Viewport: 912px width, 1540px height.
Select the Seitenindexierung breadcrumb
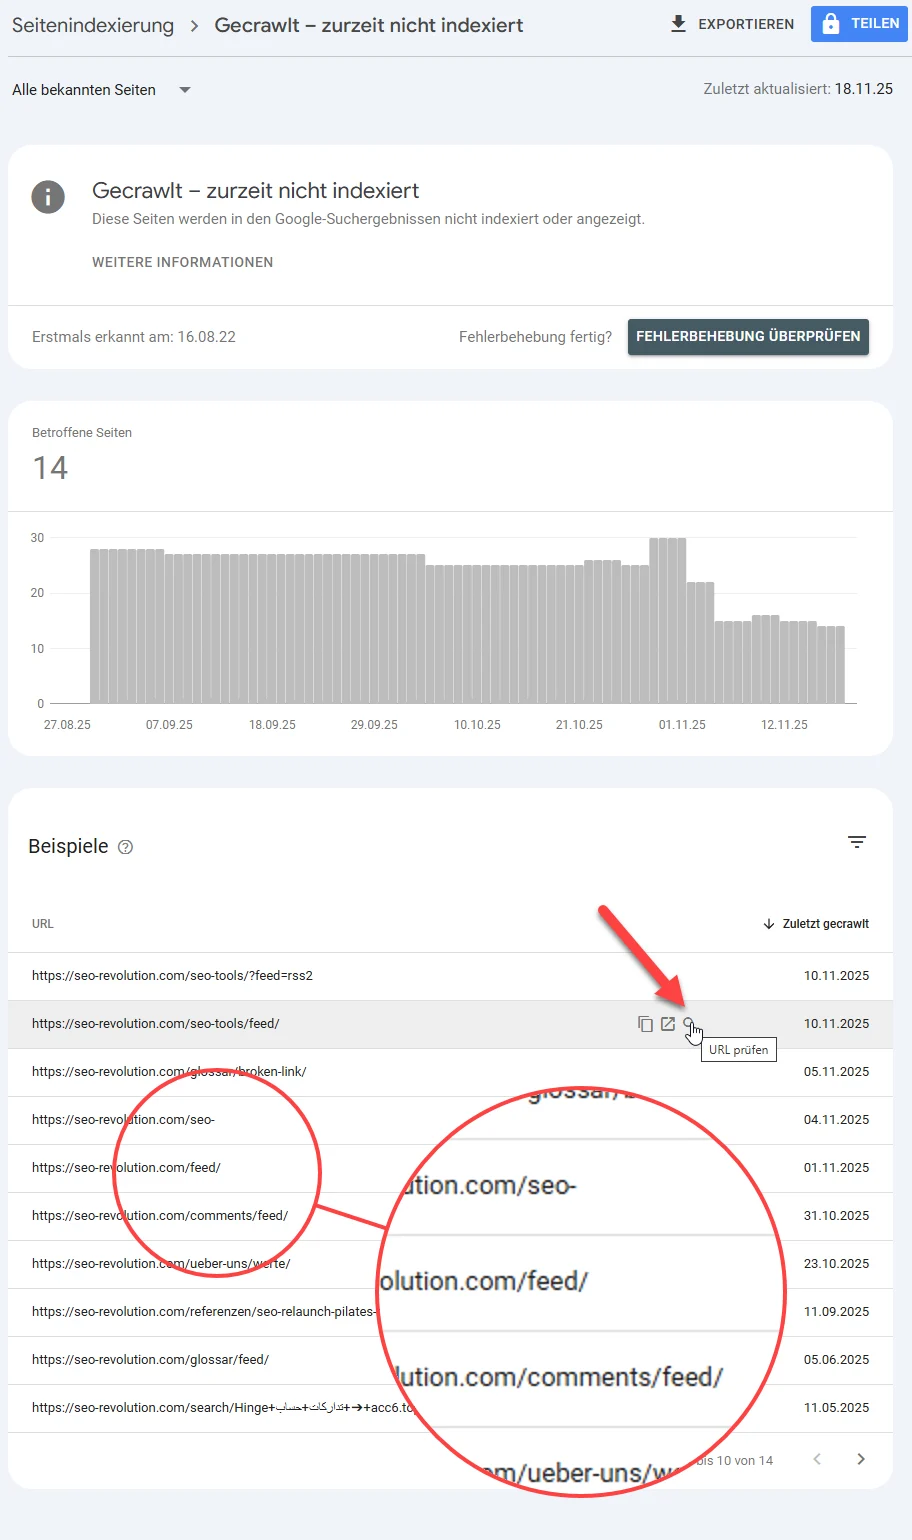tap(92, 25)
